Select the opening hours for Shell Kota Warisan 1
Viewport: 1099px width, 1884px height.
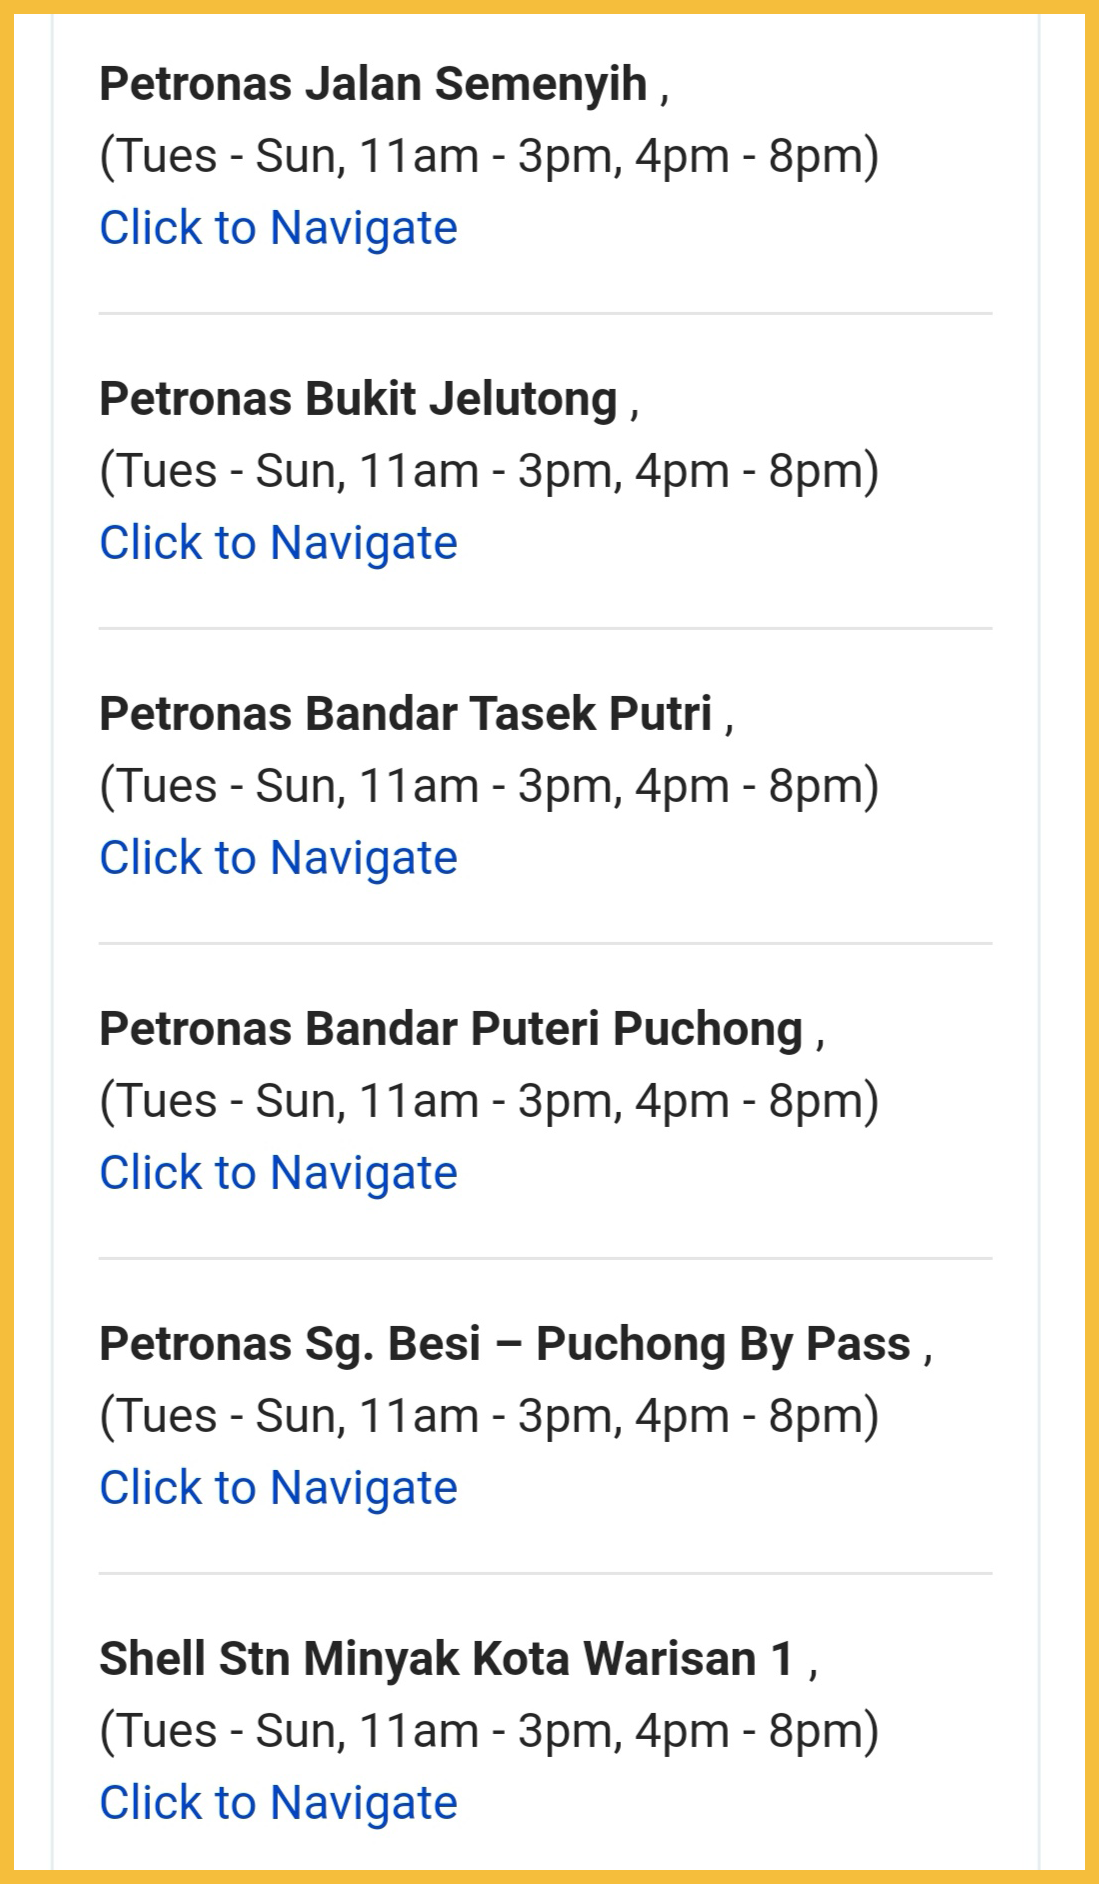489,1731
